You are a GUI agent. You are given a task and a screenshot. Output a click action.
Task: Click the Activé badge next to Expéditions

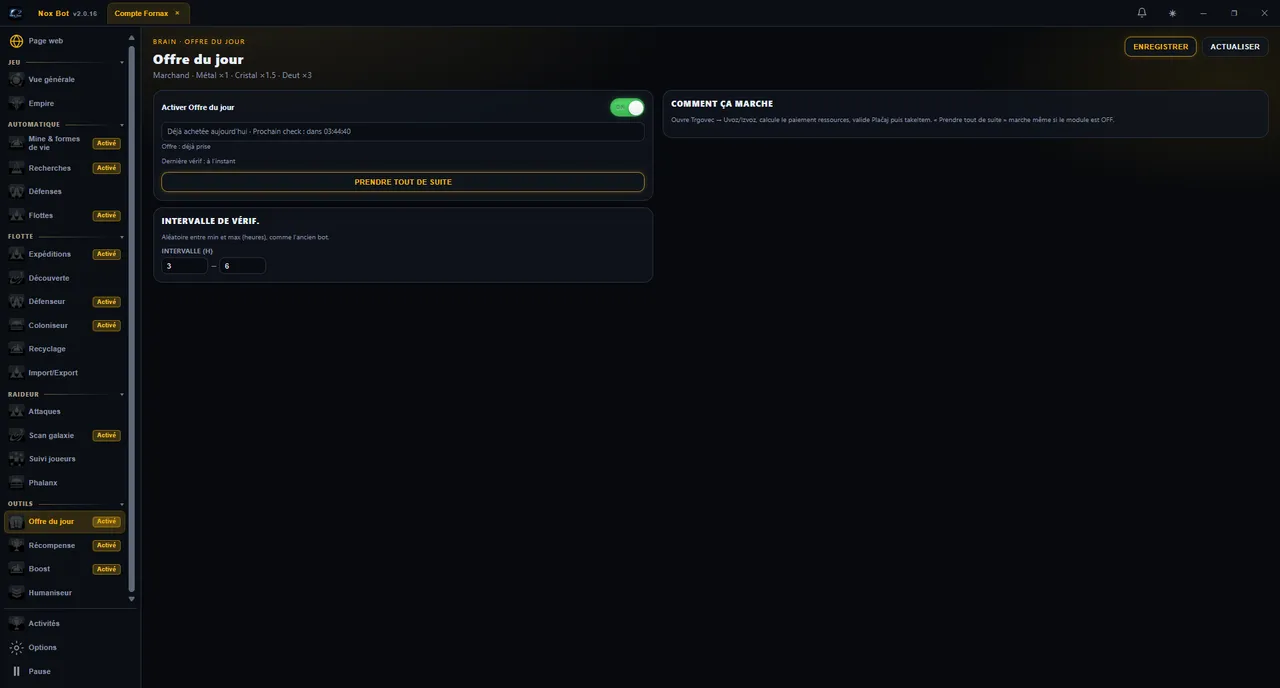(106, 254)
